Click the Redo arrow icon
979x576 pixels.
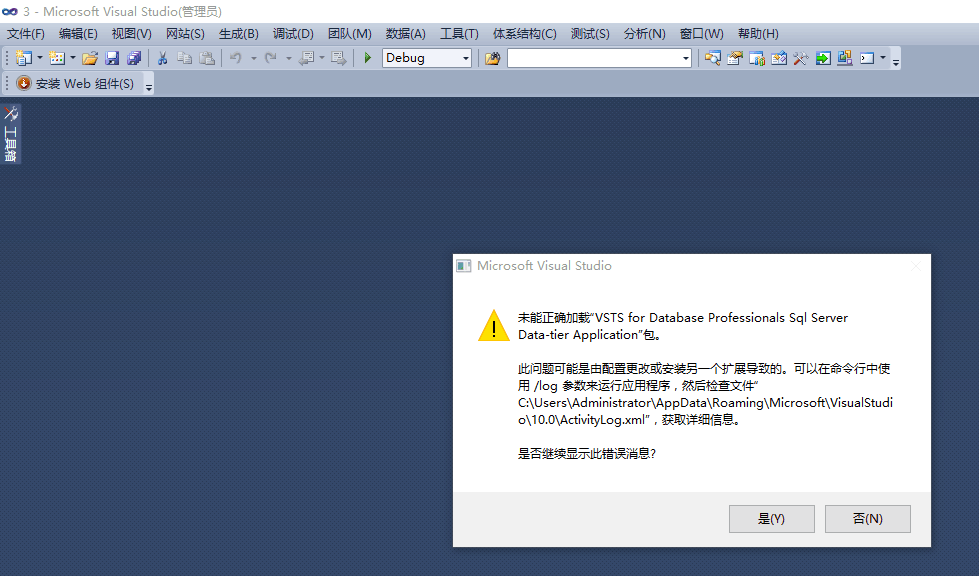270,58
